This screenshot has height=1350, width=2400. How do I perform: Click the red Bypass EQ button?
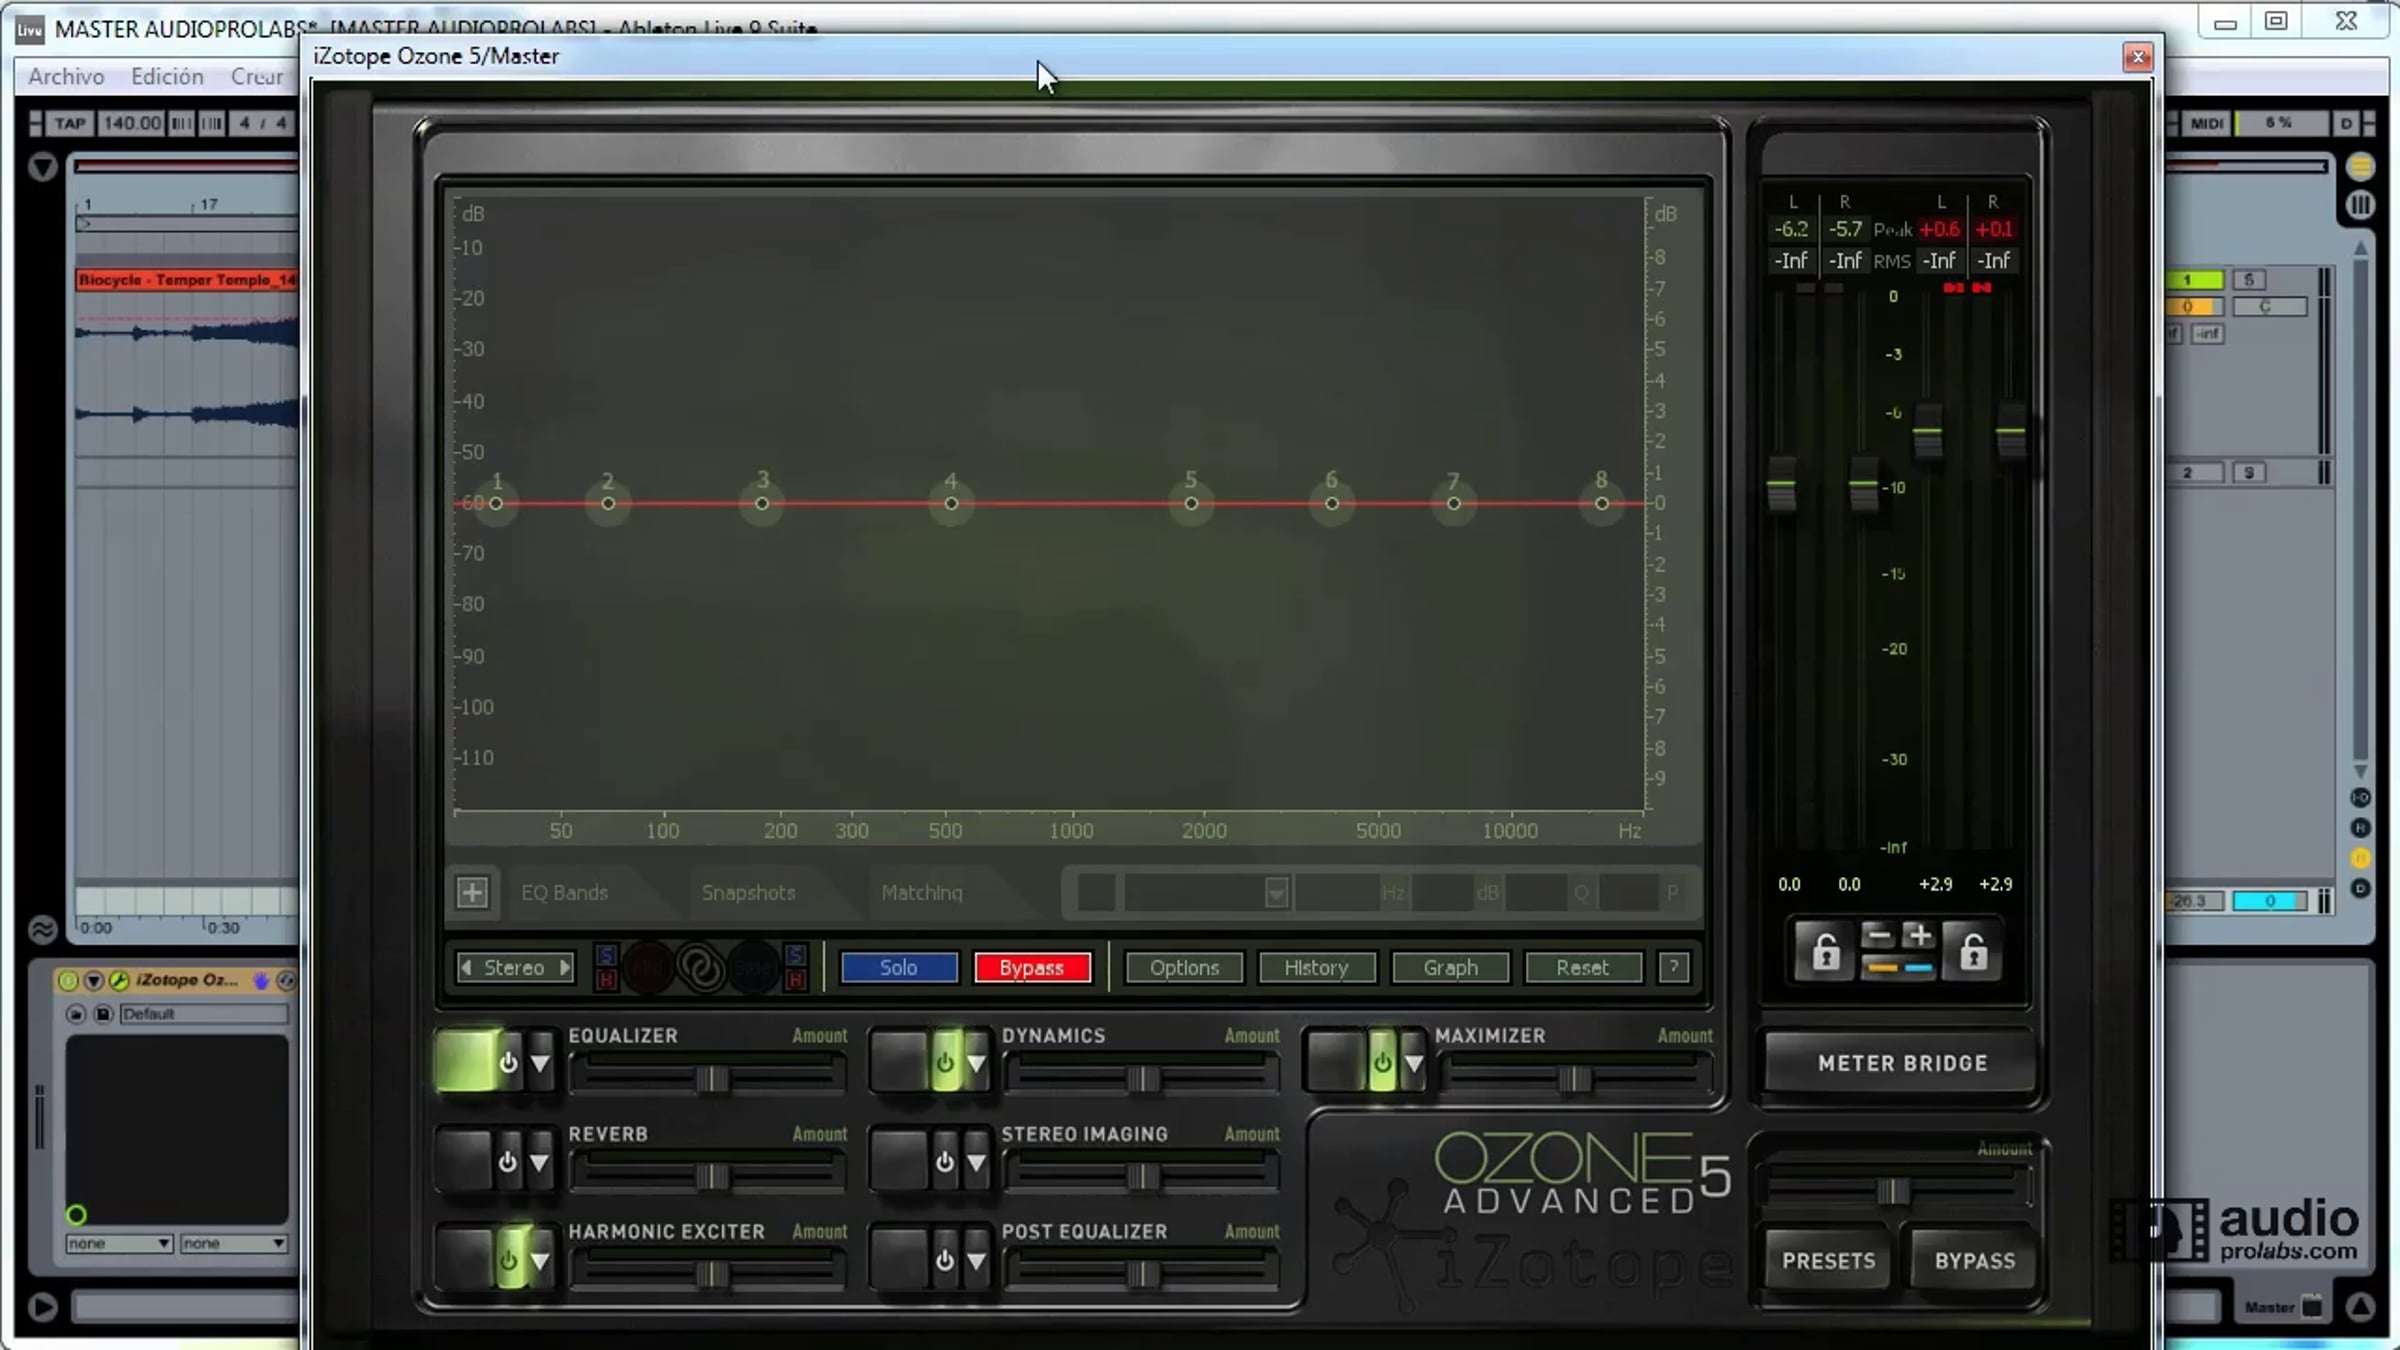[x=1031, y=967]
